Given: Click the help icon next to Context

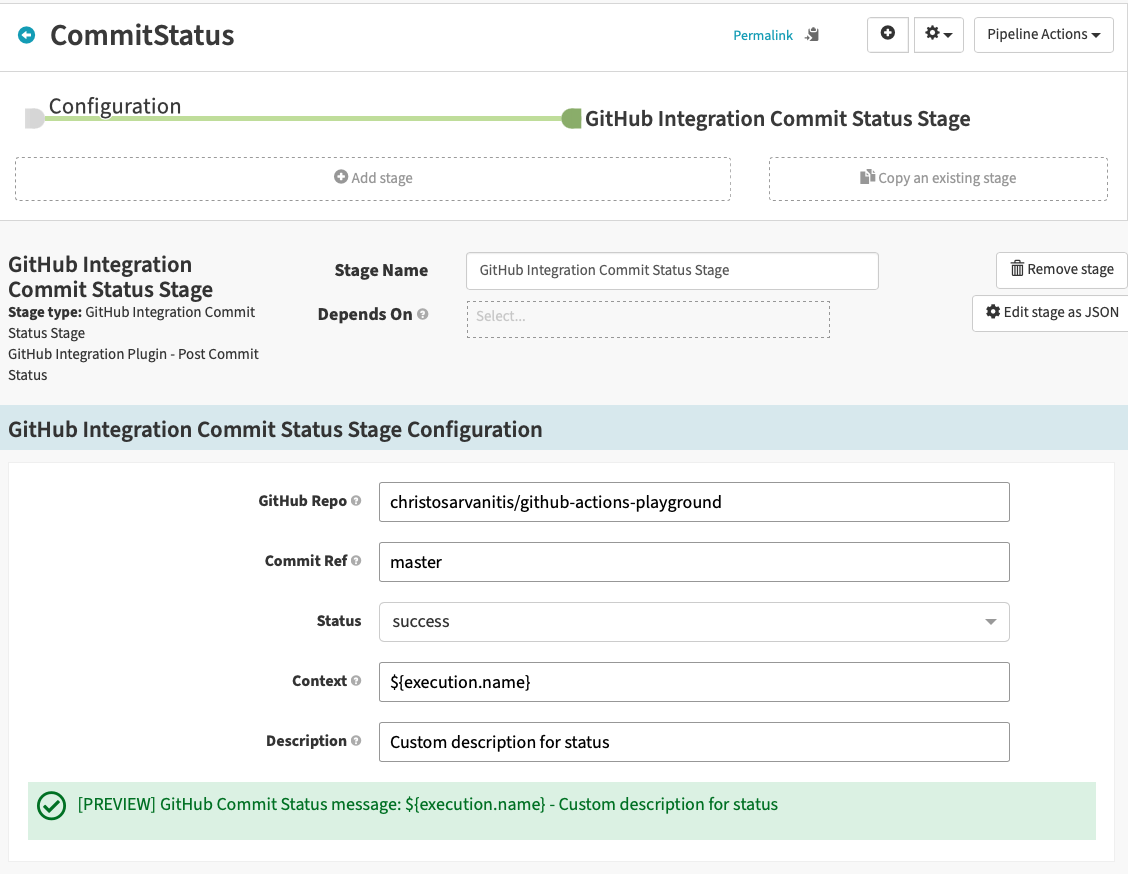Looking at the screenshot, I should (356, 681).
